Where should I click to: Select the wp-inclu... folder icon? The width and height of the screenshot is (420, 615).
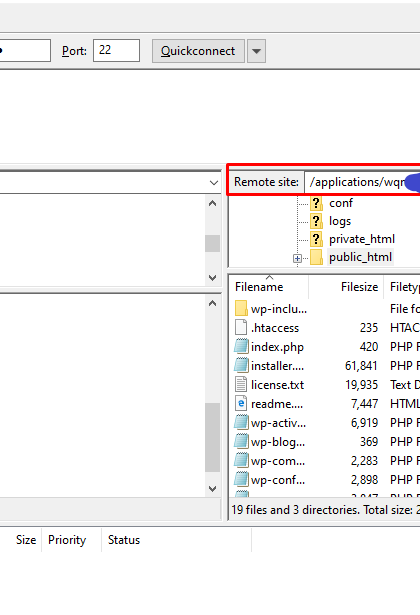point(241,309)
